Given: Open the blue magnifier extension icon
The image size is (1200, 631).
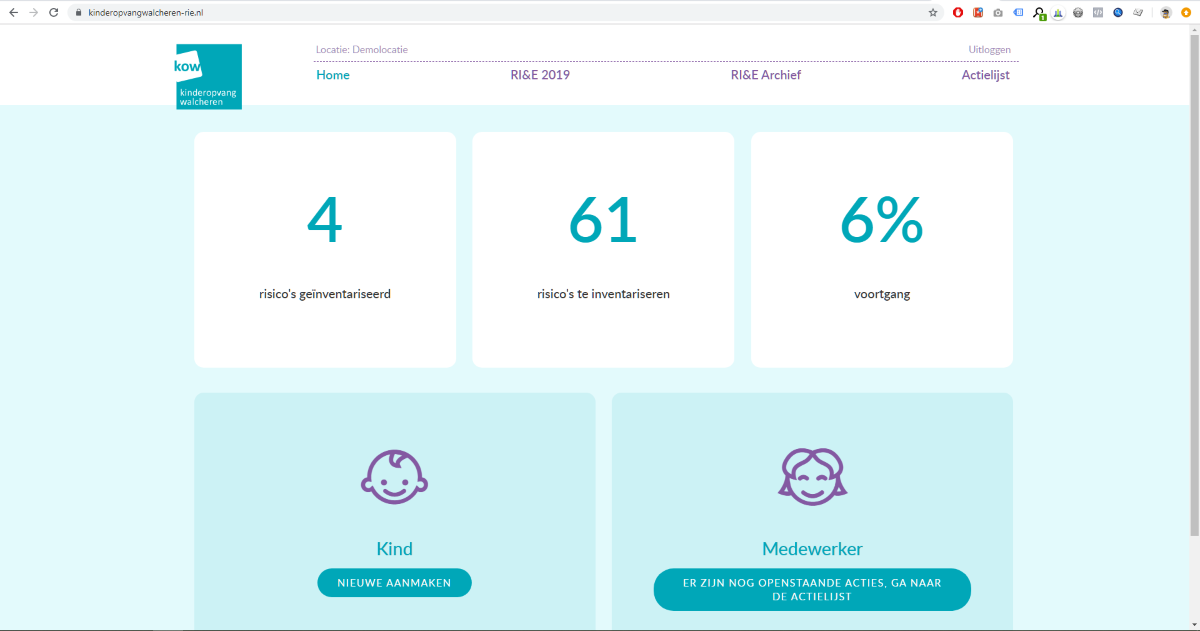Looking at the screenshot, I should click(1118, 13).
